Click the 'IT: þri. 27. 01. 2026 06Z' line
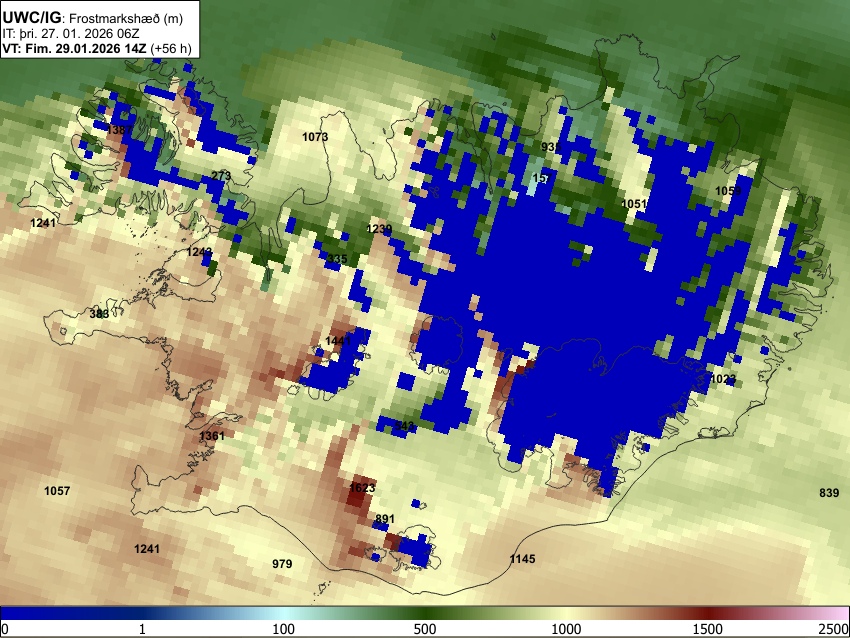850x638 pixels. tap(70, 34)
